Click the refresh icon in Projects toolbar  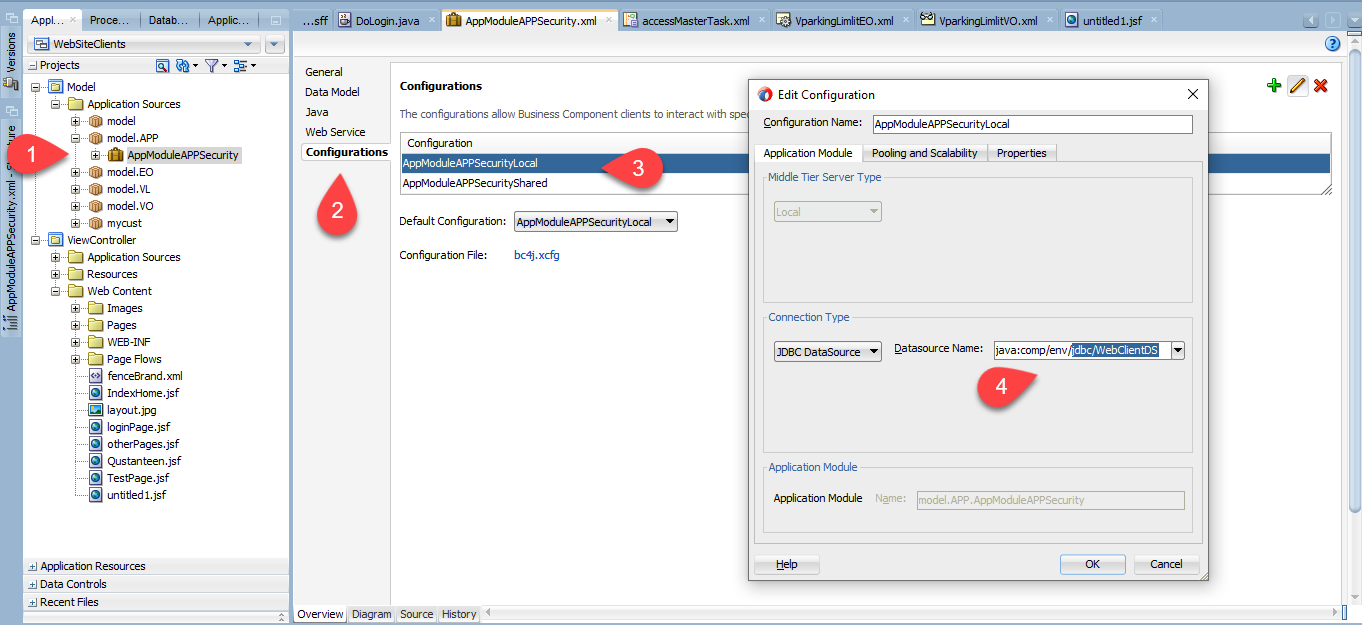coord(183,65)
